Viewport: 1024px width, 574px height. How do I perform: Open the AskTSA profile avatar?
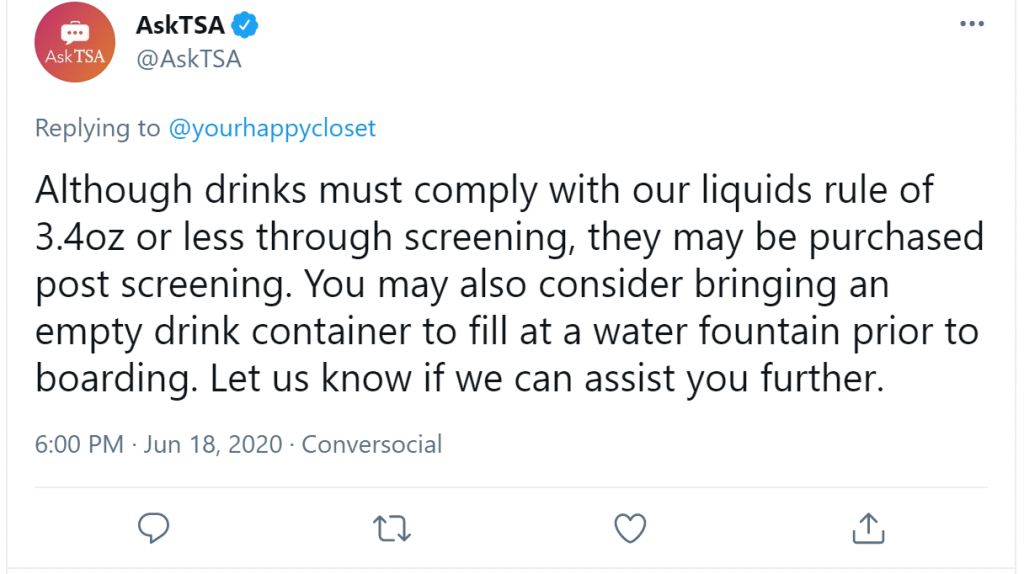75,42
